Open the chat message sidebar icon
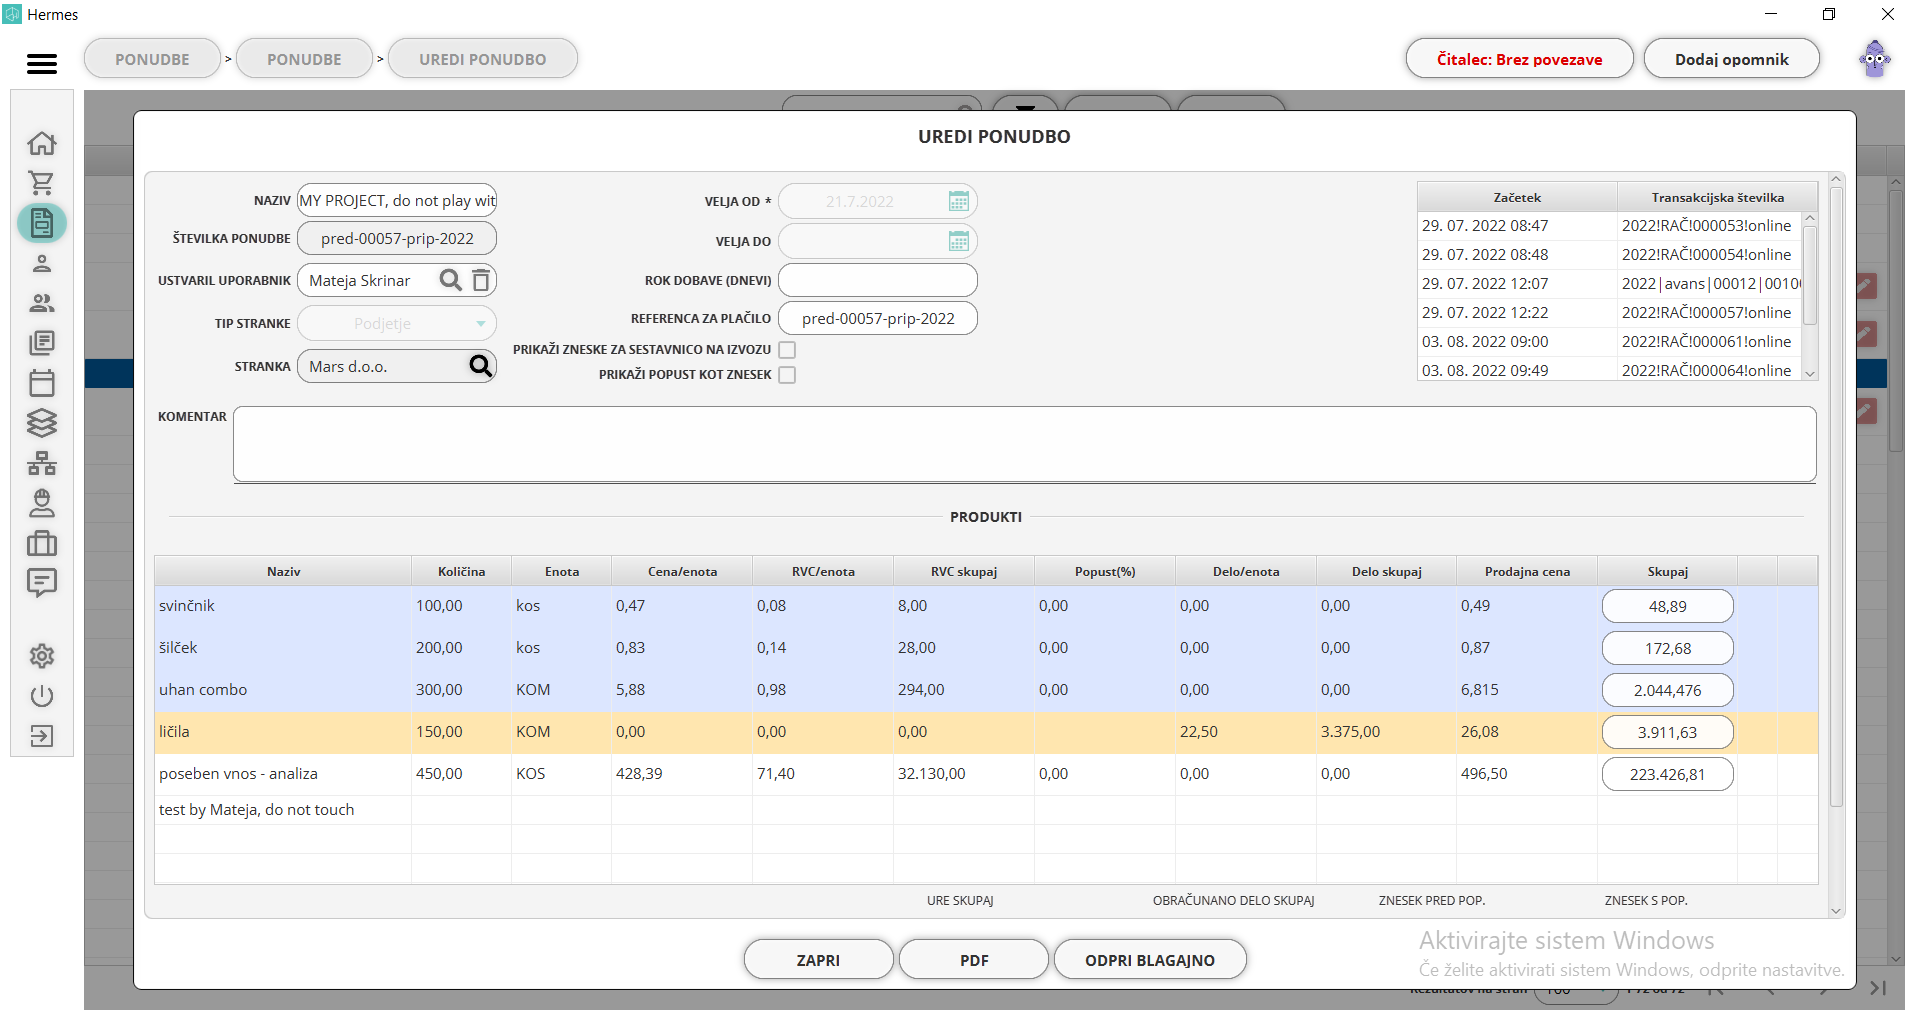 point(42,583)
